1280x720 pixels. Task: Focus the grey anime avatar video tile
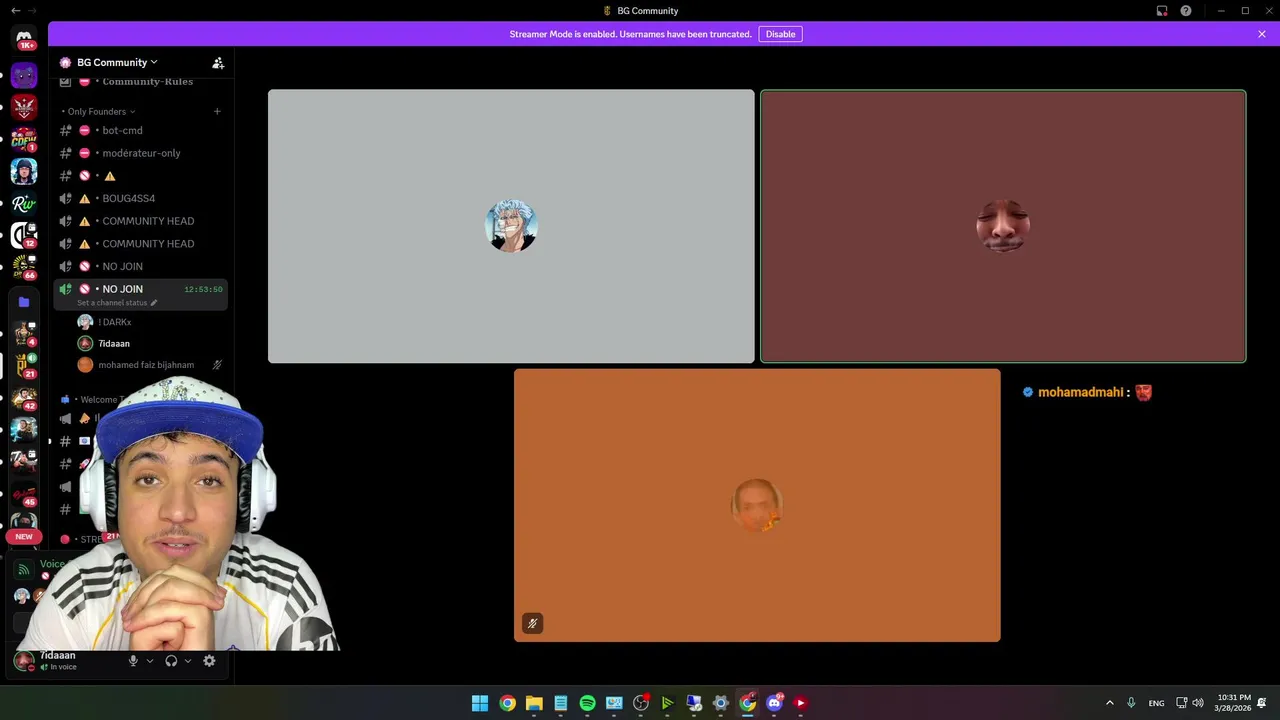511,226
